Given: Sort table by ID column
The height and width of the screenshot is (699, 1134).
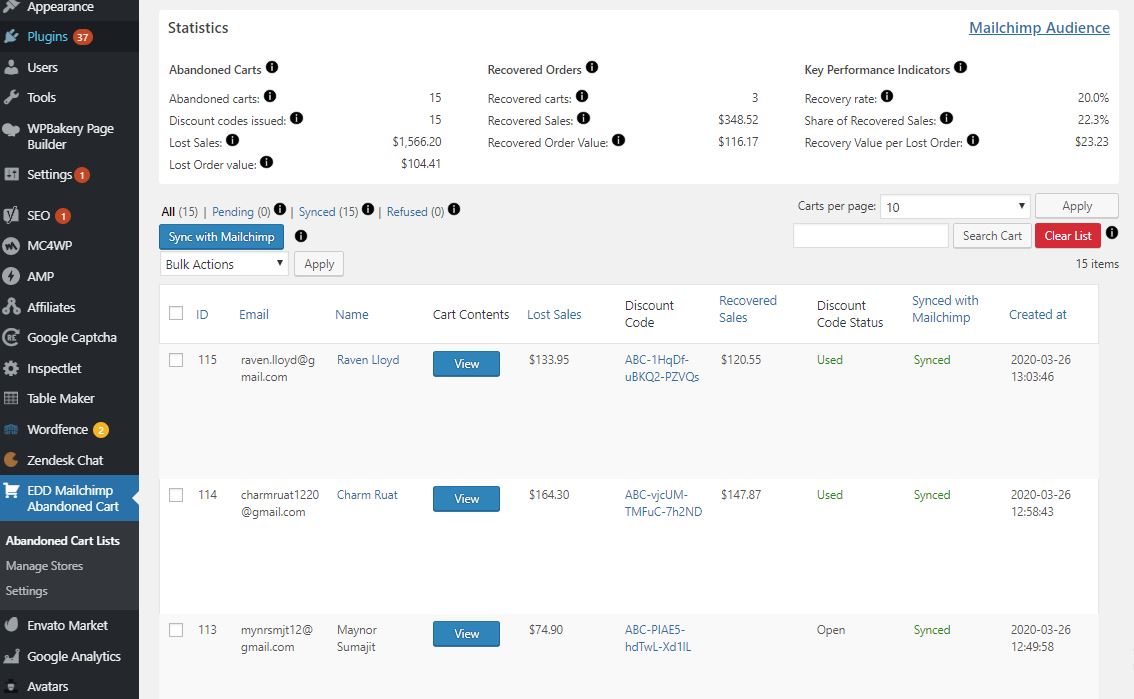Looking at the screenshot, I should click(x=202, y=314).
